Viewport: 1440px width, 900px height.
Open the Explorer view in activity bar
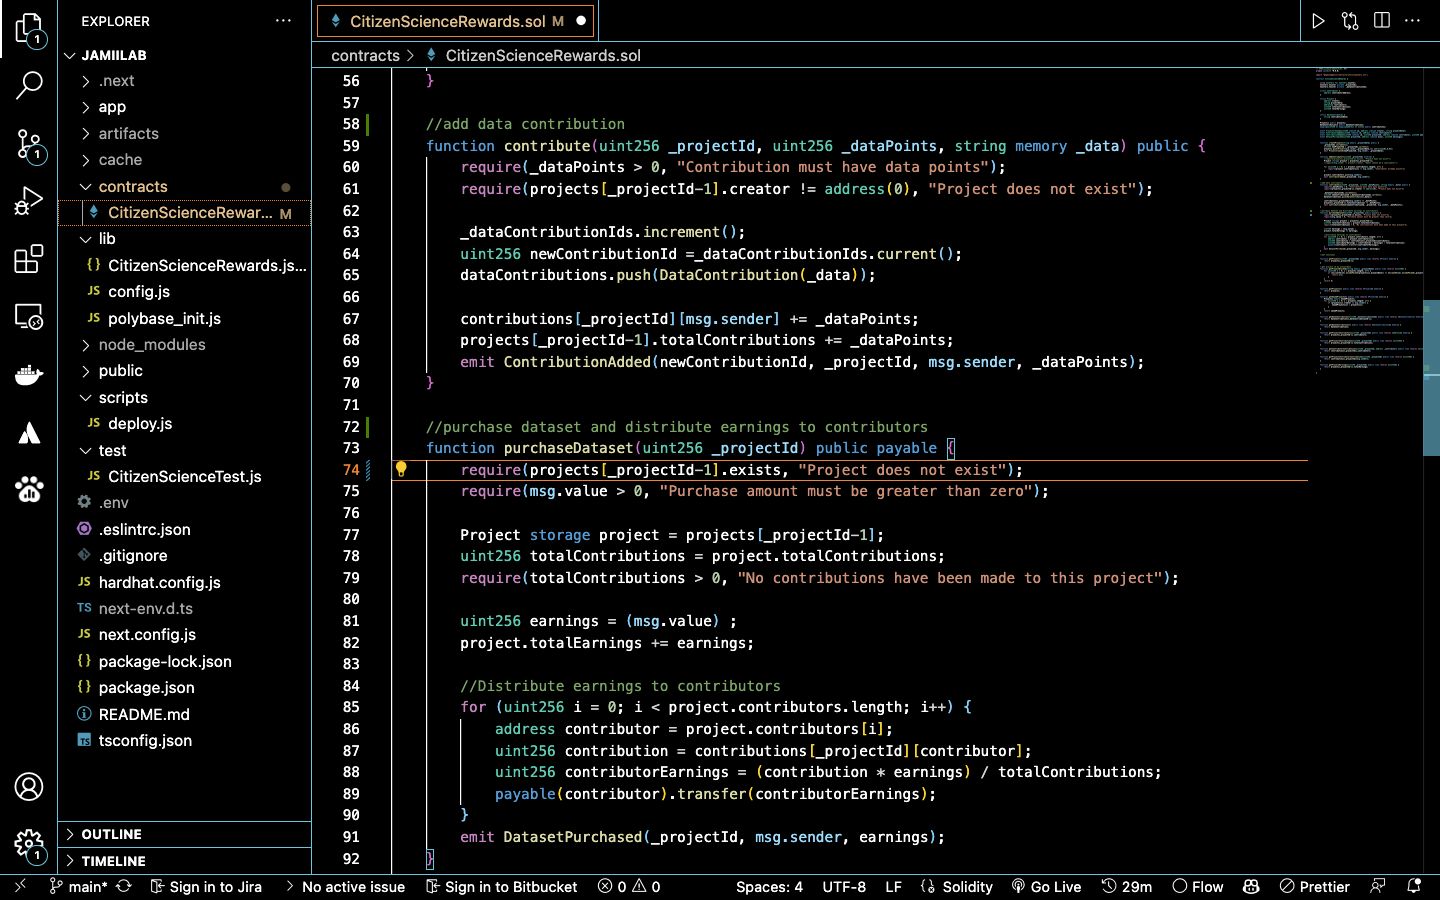(x=29, y=30)
